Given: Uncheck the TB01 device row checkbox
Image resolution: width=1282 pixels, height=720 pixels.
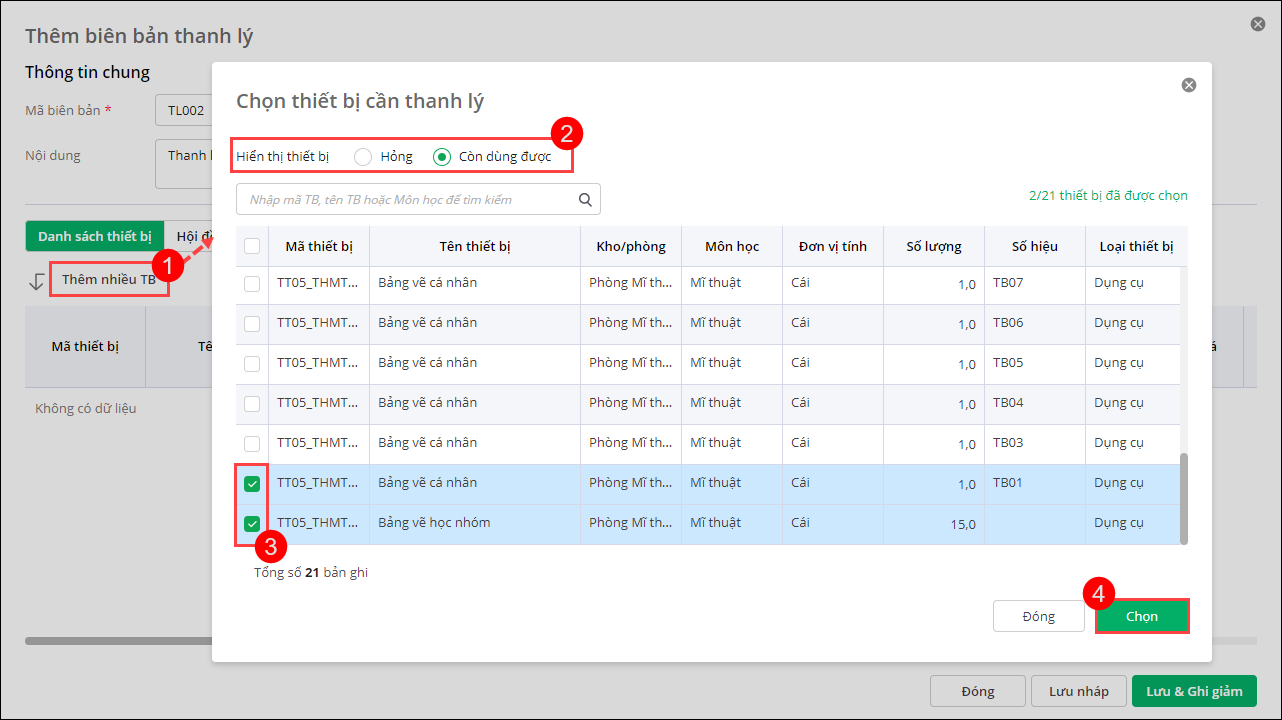Looking at the screenshot, I should [x=252, y=483].
